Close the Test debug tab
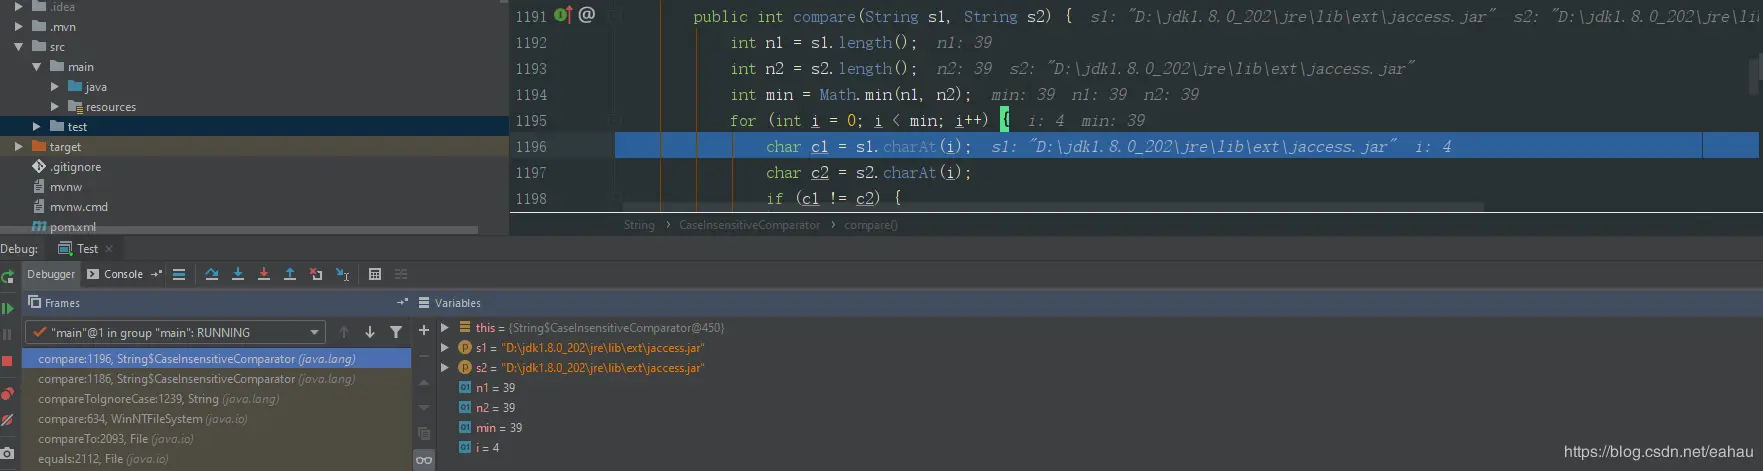Screen dimensions: 1763x471 [109, 249]
